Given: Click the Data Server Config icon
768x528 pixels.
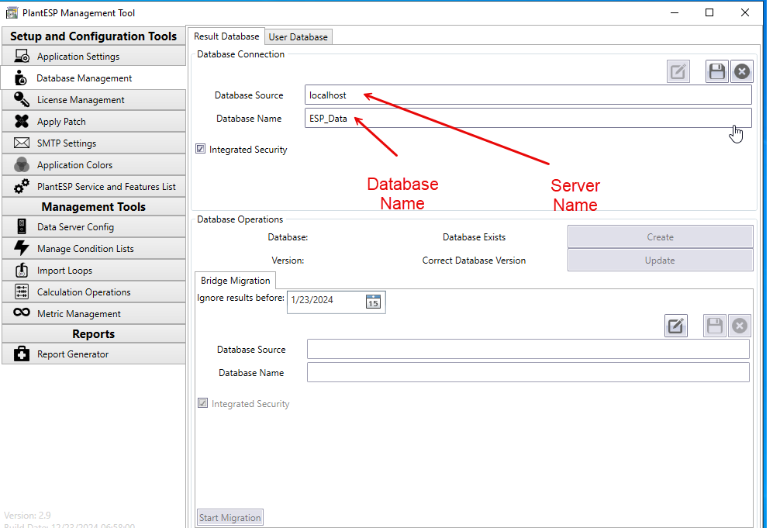Looking at the screenshot, I should click(22, 226).
